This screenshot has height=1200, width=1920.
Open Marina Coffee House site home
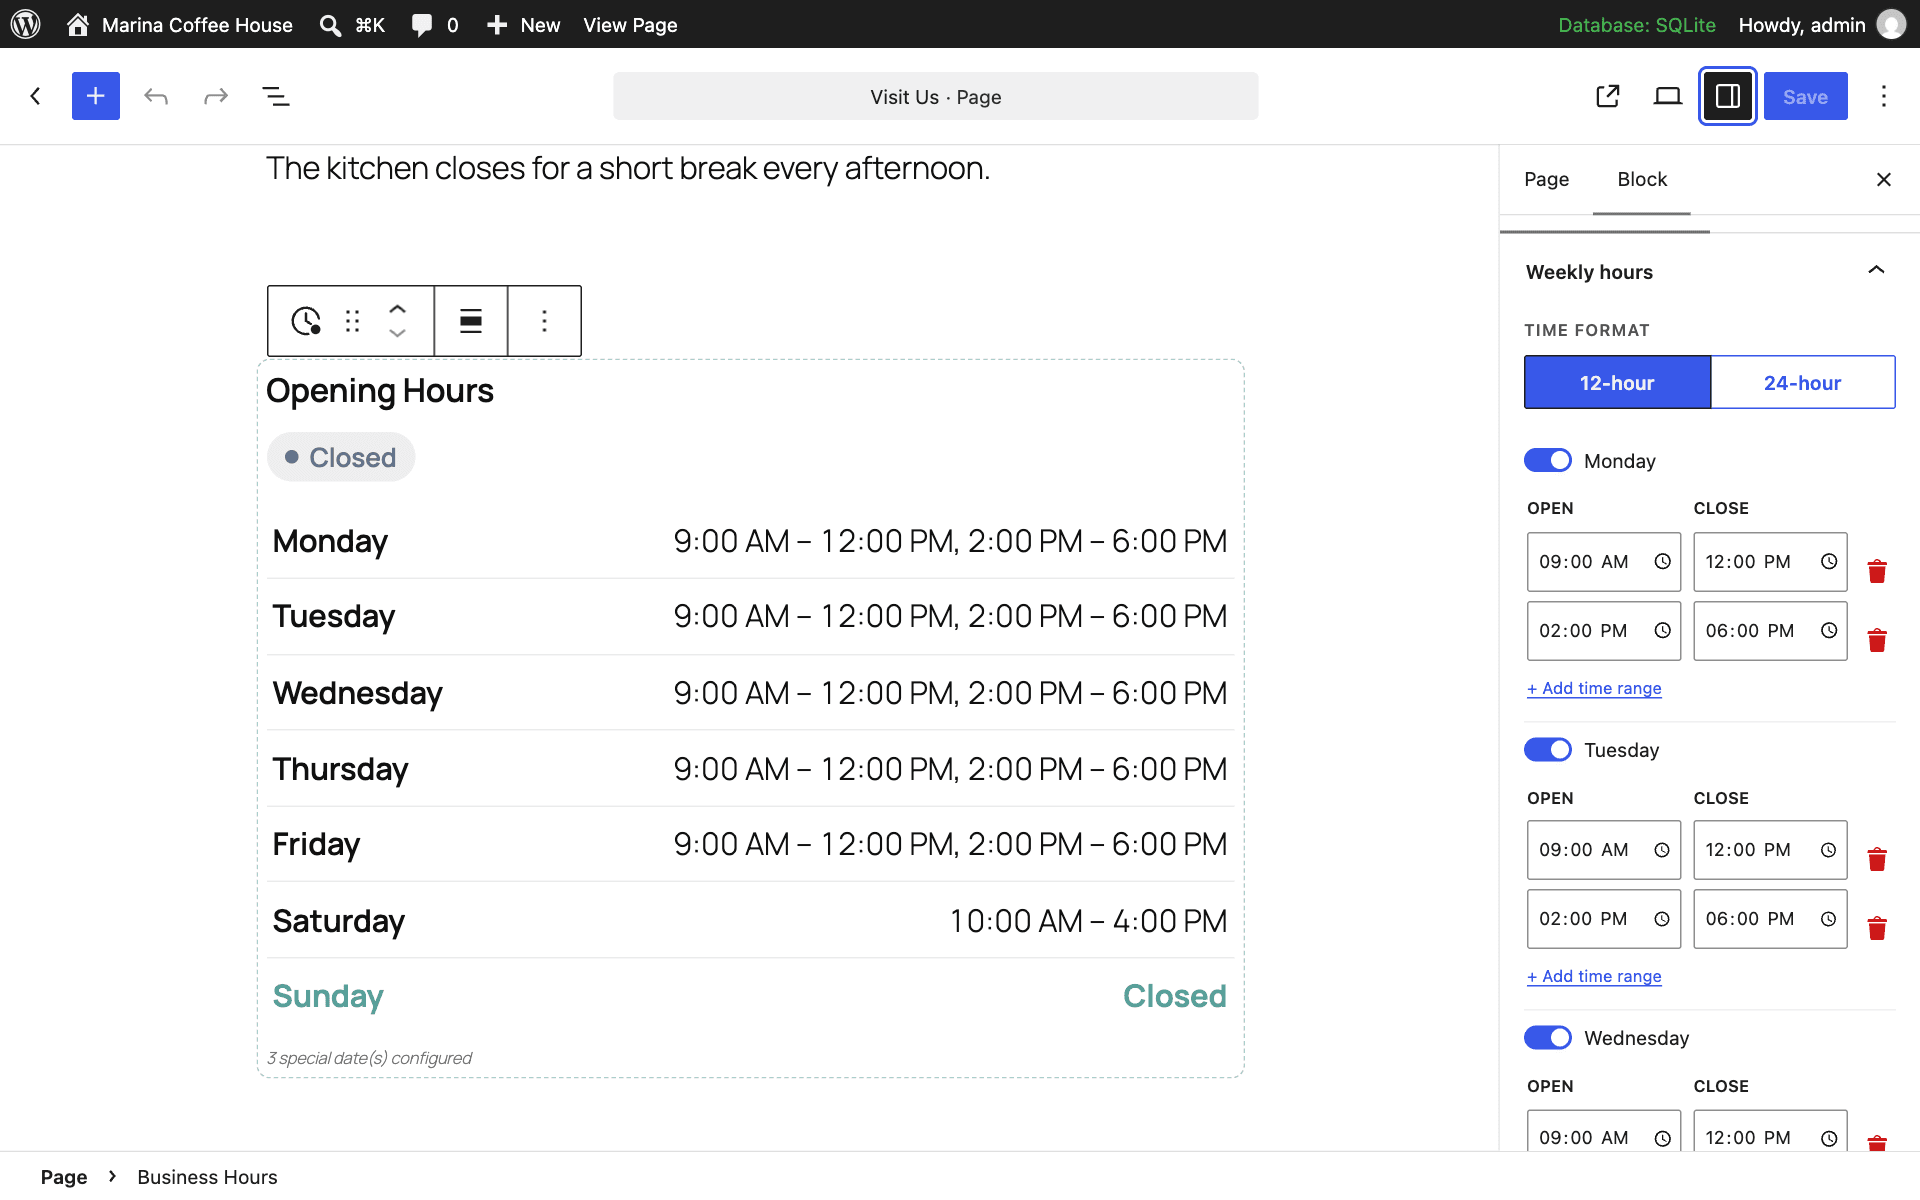click(x=180, y=24)
